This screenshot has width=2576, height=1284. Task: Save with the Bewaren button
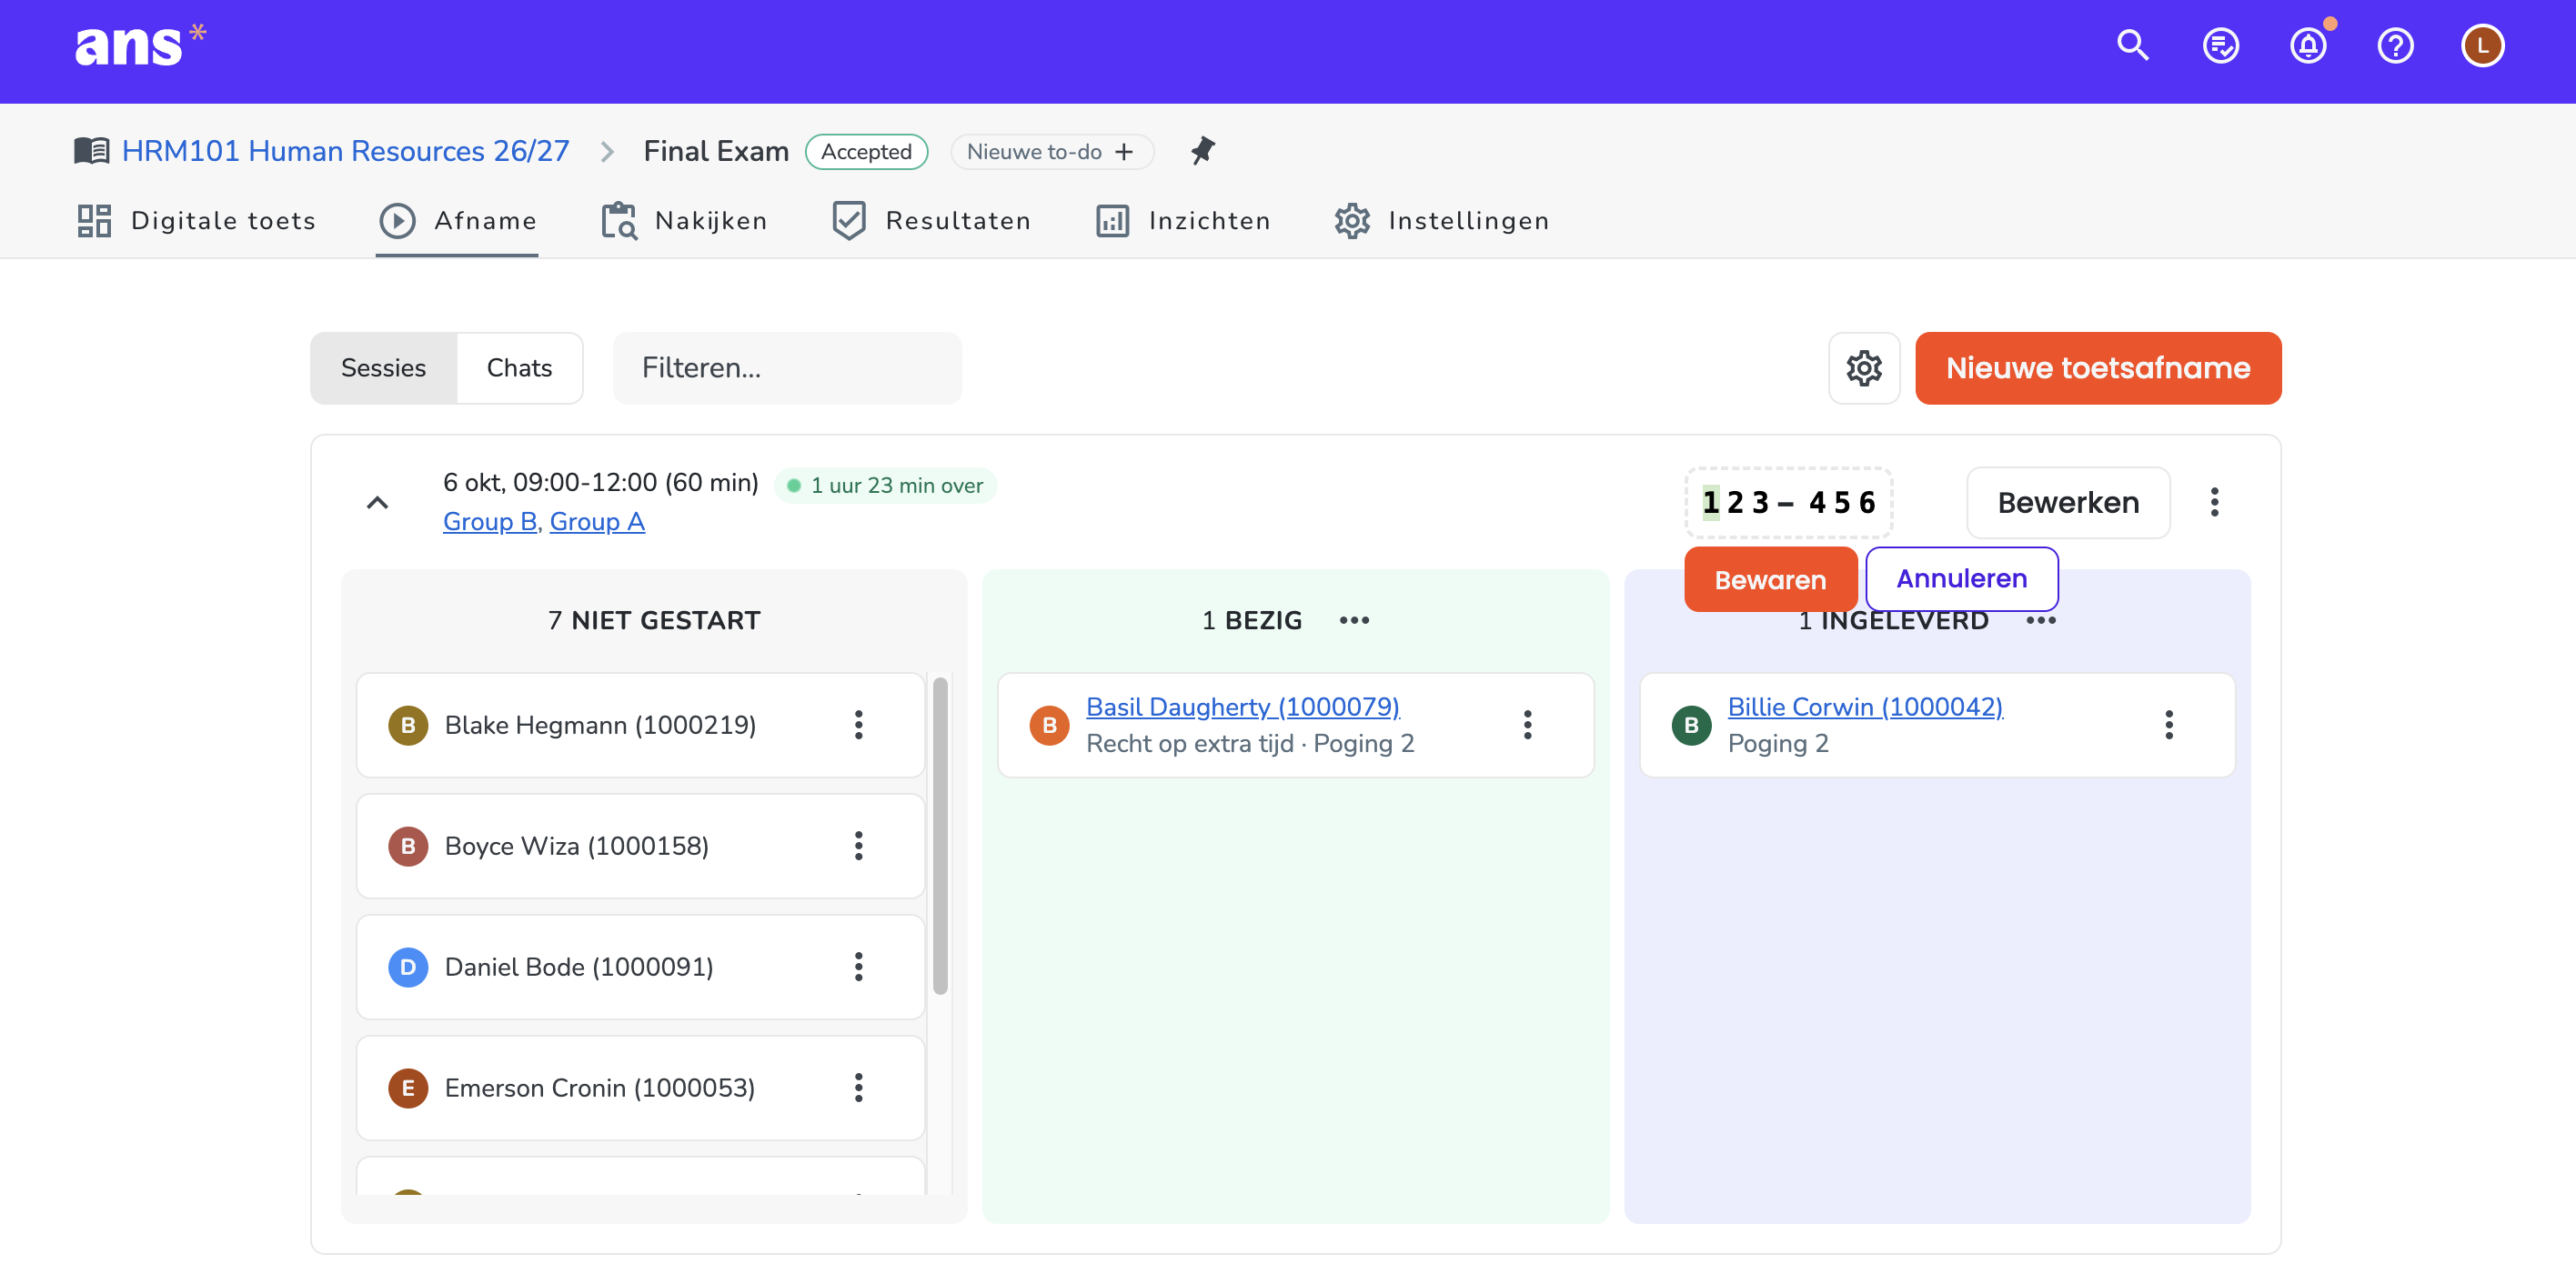click(1769, 580)
